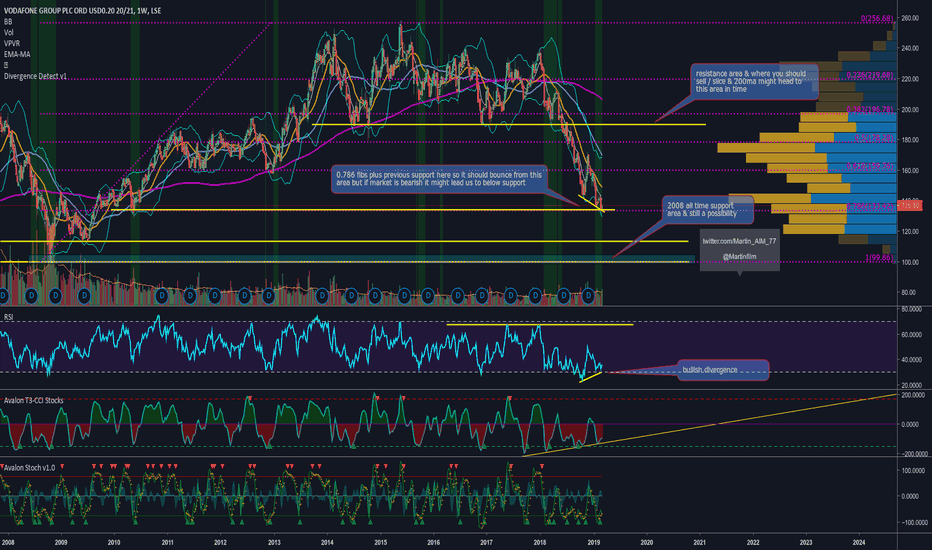This screenshot has height=550, width=932.
Task: Click the 0(256.68) fib level label
Action: [877, 18]
